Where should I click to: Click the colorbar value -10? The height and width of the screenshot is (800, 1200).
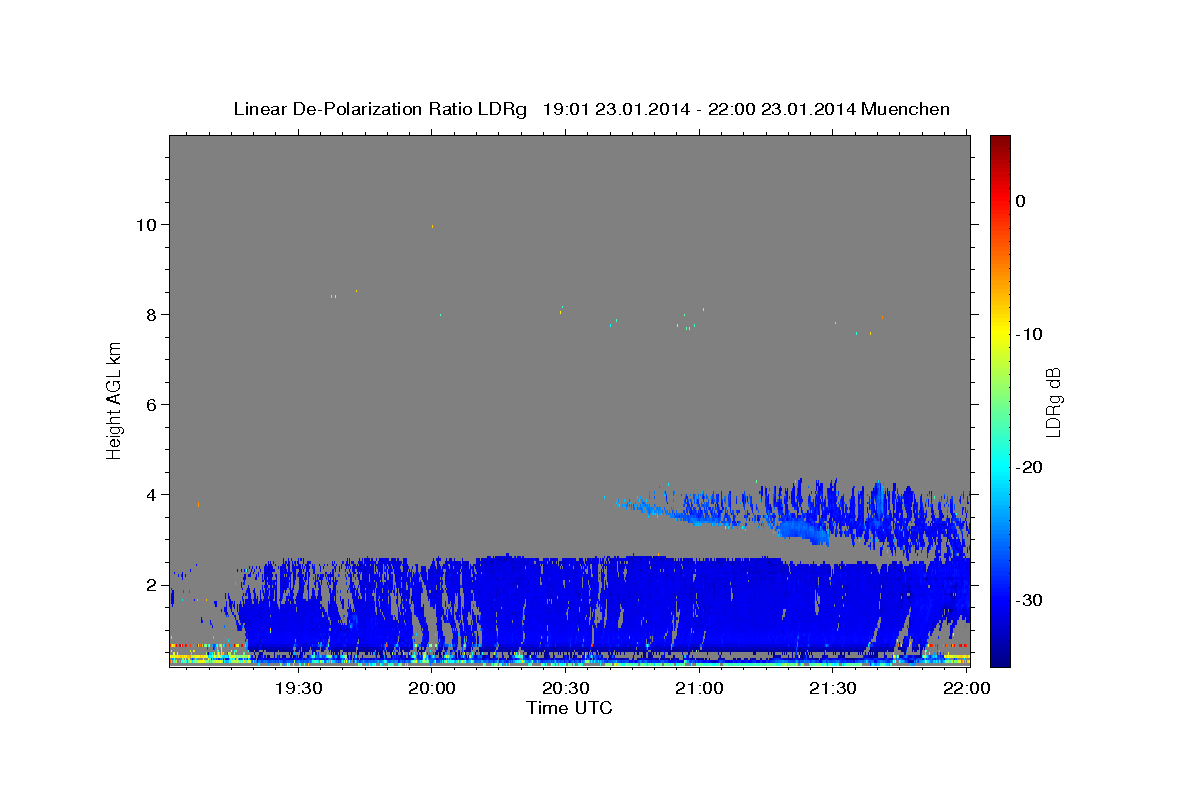(x=1029, y=334)
